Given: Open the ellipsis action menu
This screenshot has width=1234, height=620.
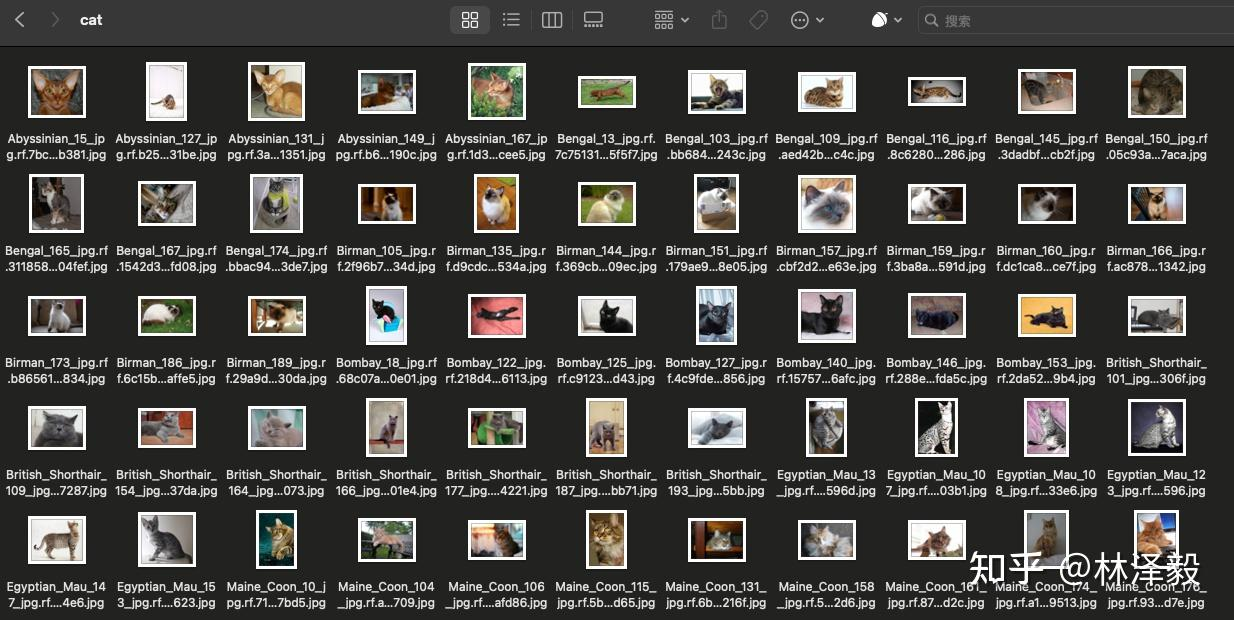Looking at the screenshot, I should click(807, 20).
